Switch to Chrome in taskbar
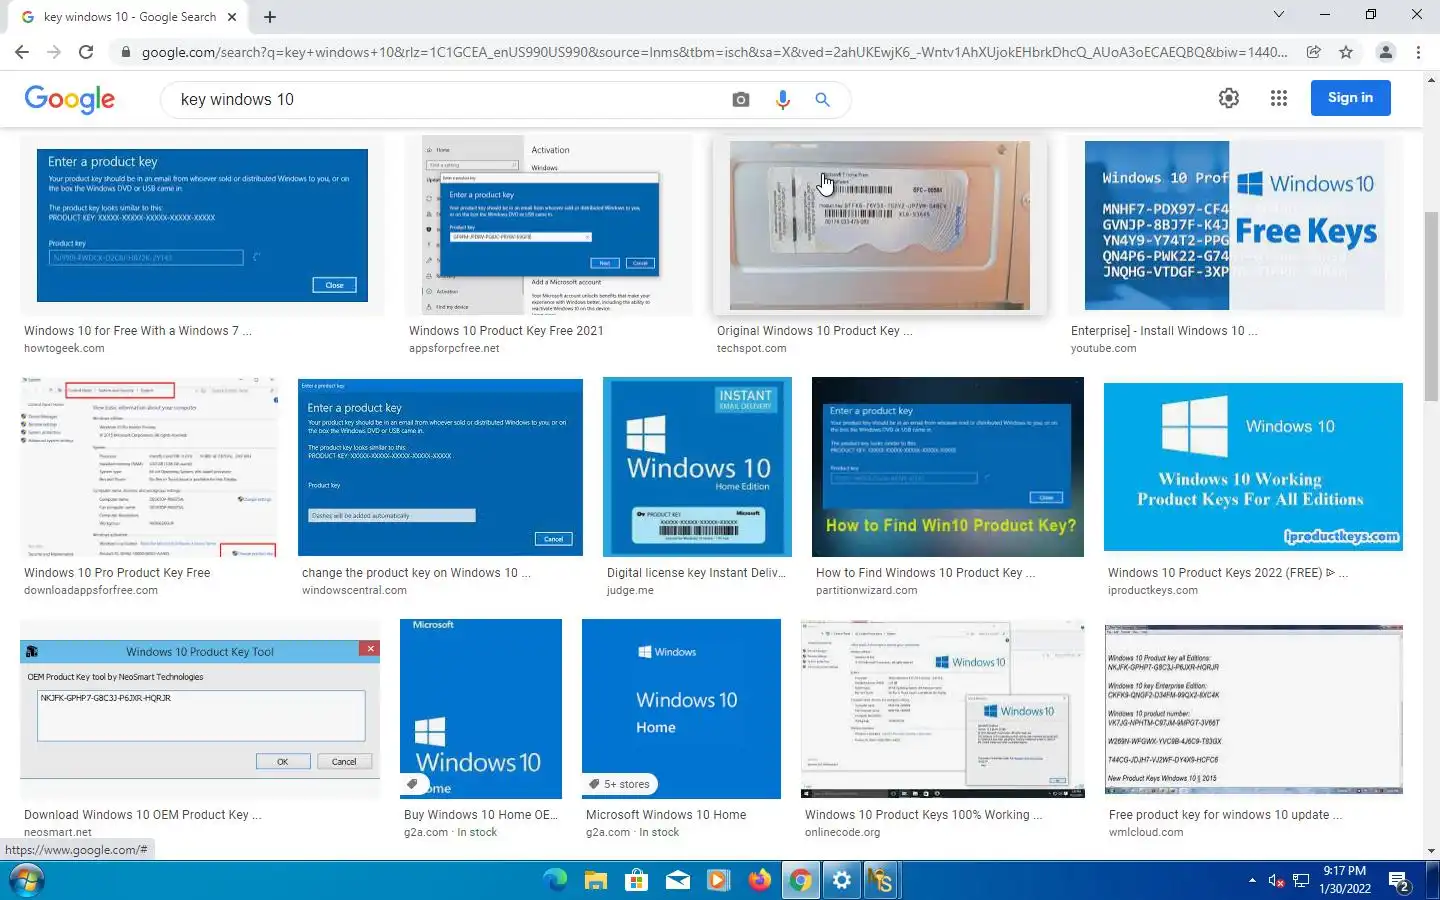The image size is (1440, 900). (801, 880)
